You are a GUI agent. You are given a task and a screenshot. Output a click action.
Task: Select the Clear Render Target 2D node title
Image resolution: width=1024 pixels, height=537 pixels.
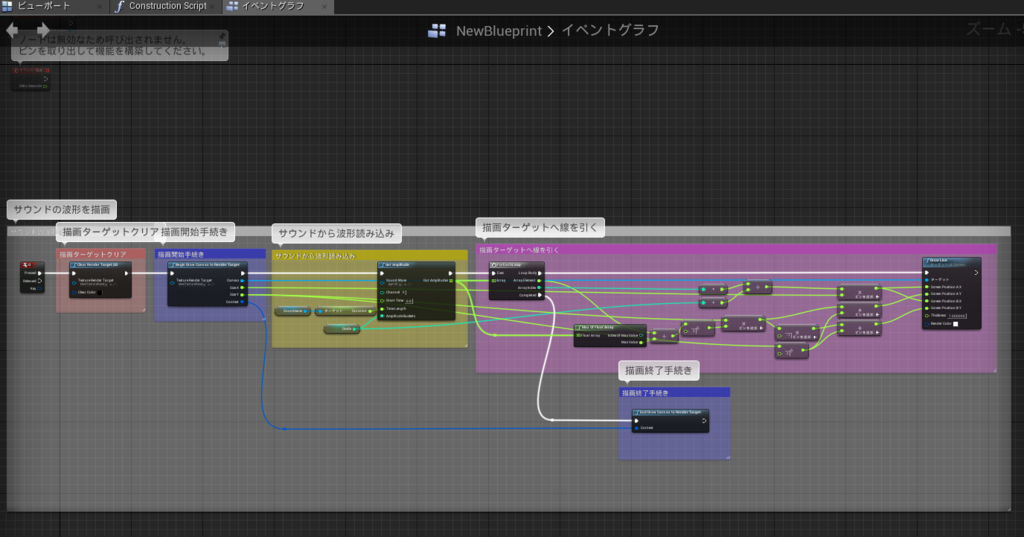[x=100, y=265]
